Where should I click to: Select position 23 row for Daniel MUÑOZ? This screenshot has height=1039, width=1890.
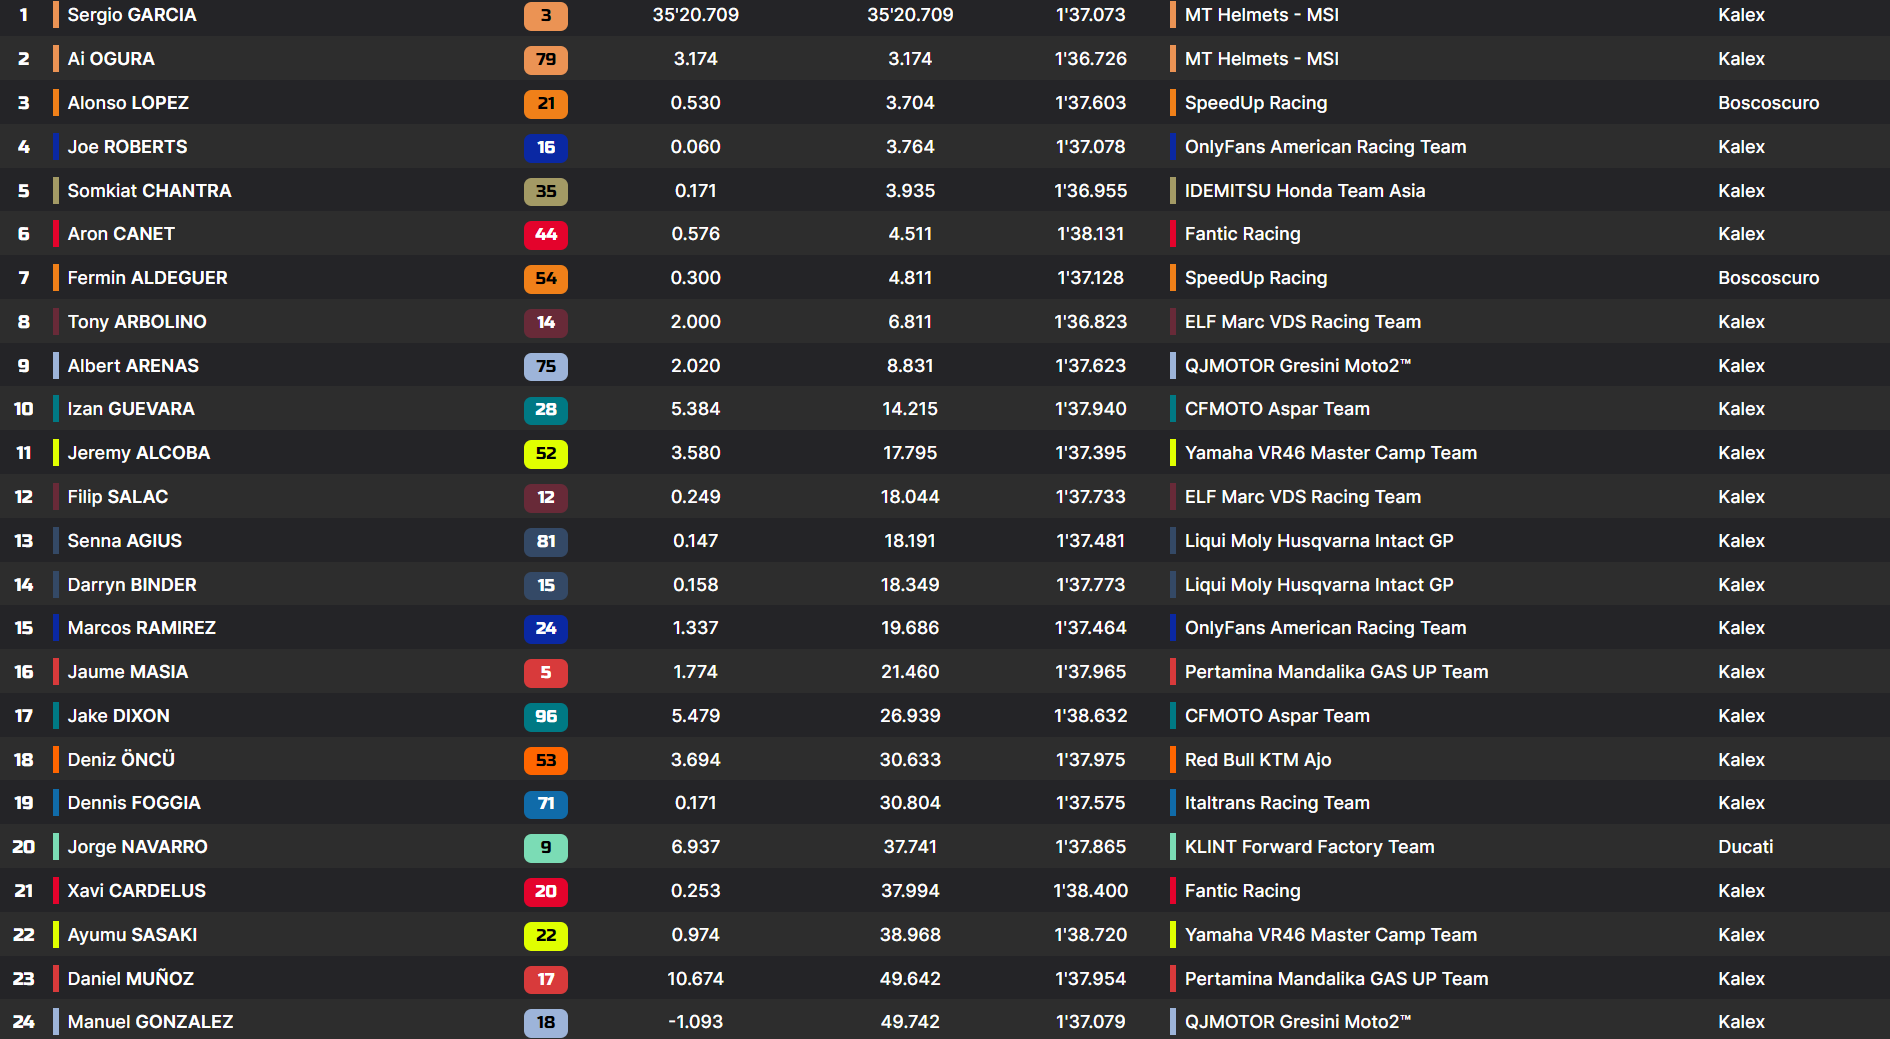(x=24, y=979)
